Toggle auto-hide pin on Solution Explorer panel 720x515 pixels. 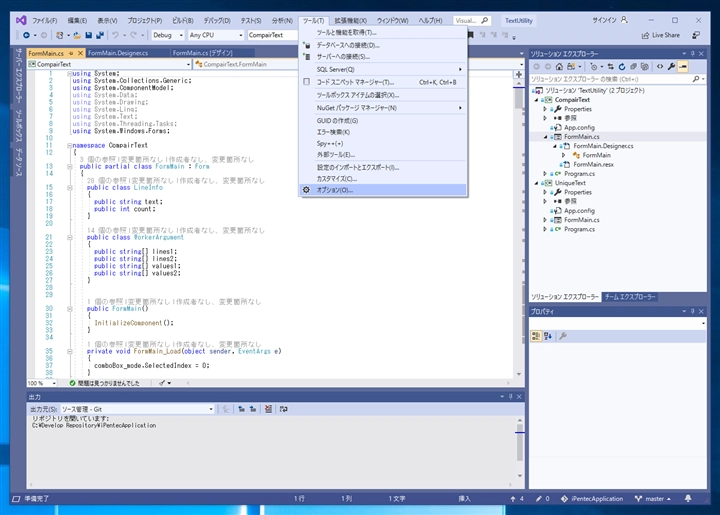(692, 54)
